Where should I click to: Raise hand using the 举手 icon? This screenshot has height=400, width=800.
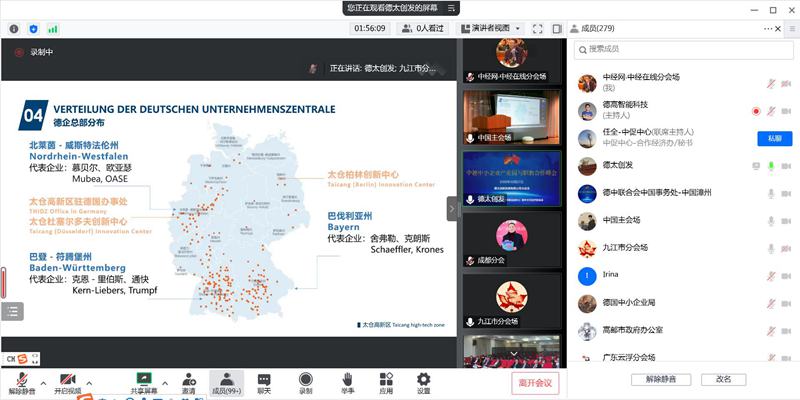click(347, 380)
